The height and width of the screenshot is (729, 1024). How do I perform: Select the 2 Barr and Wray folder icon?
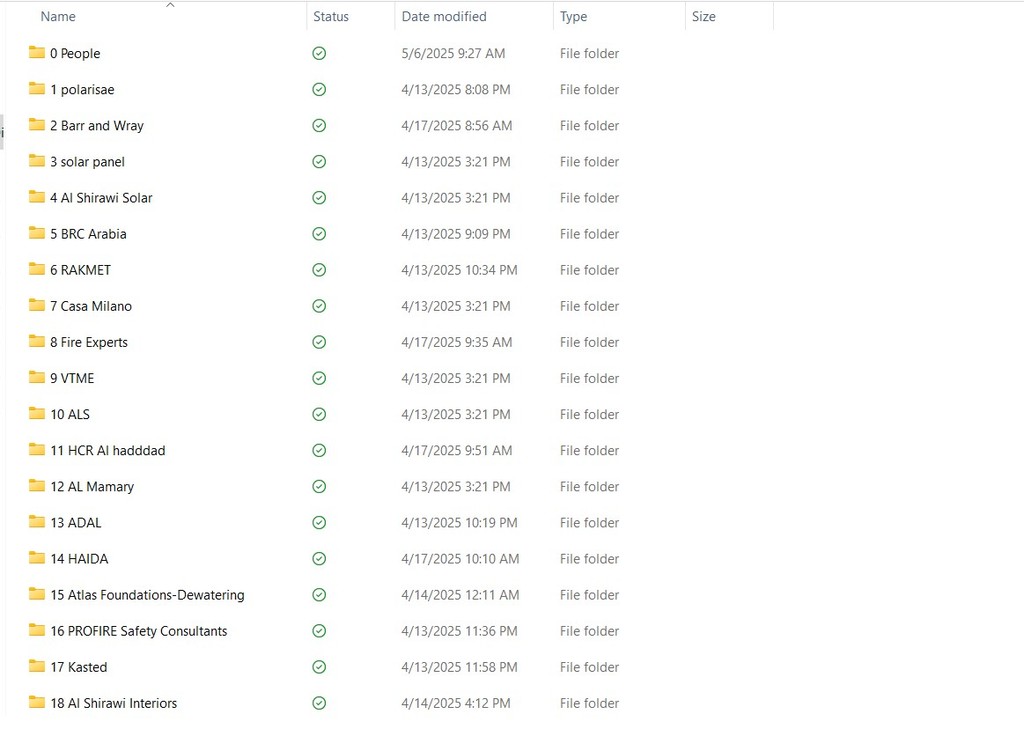[37, 124]
